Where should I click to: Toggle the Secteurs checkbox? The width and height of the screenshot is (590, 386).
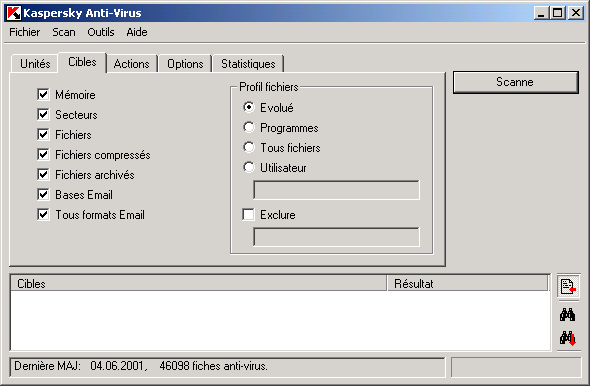[43, 114]
